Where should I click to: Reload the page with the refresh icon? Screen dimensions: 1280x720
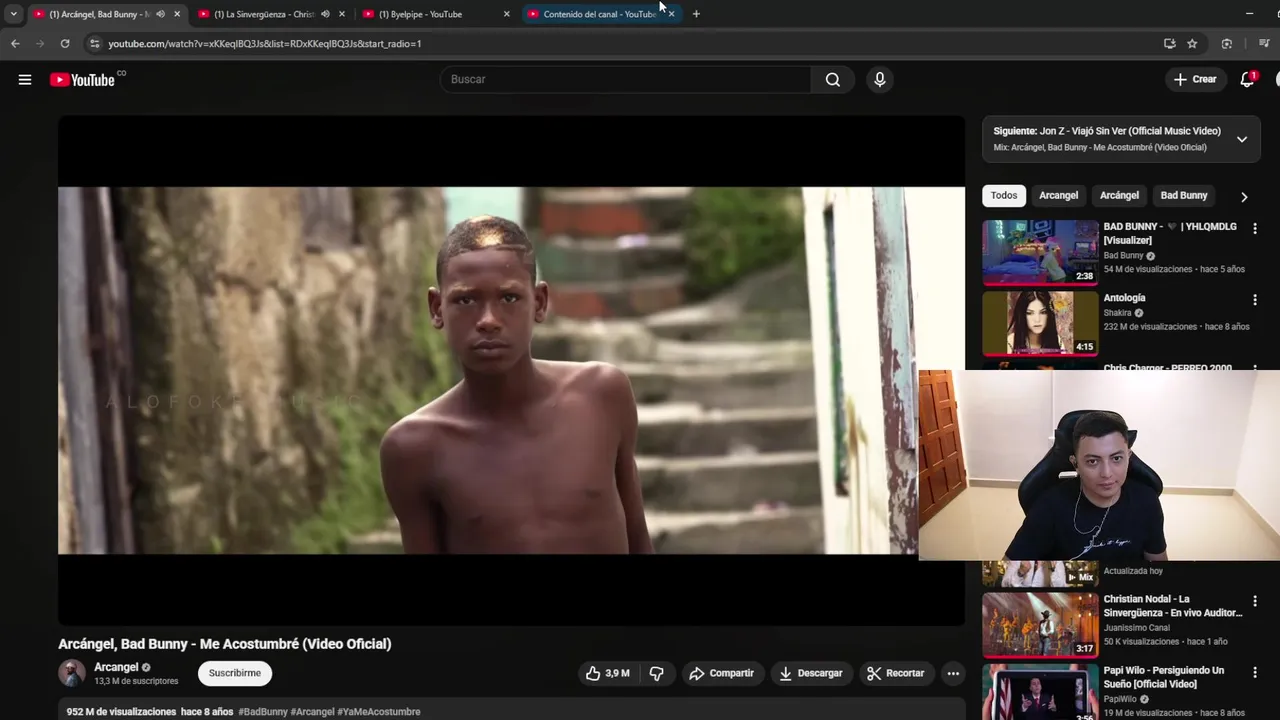pos(65,44)
